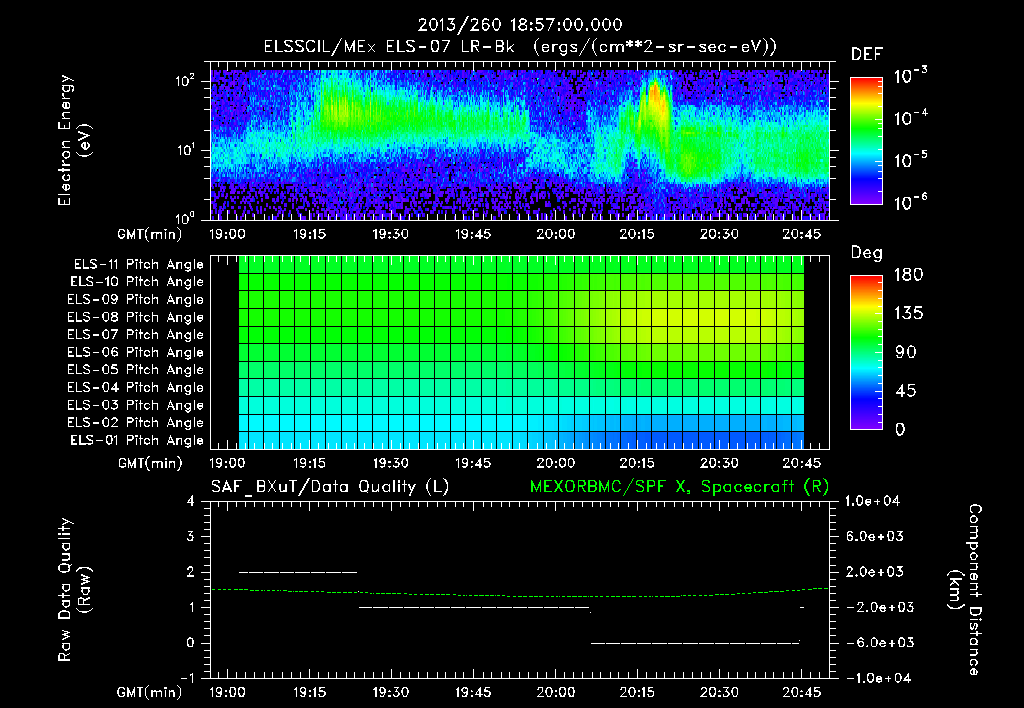
Task: Click the data quality line segment at level 2
Action: [298, 572]
